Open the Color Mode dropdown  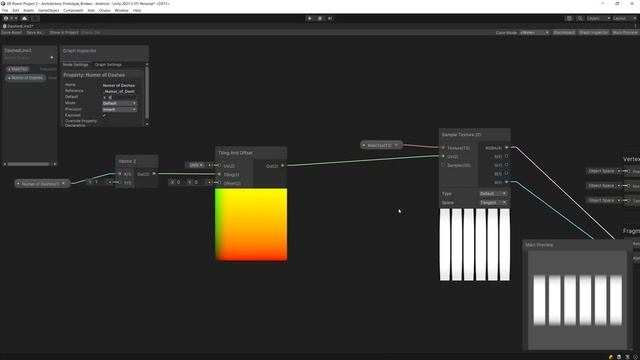click(x=534, y=32)
